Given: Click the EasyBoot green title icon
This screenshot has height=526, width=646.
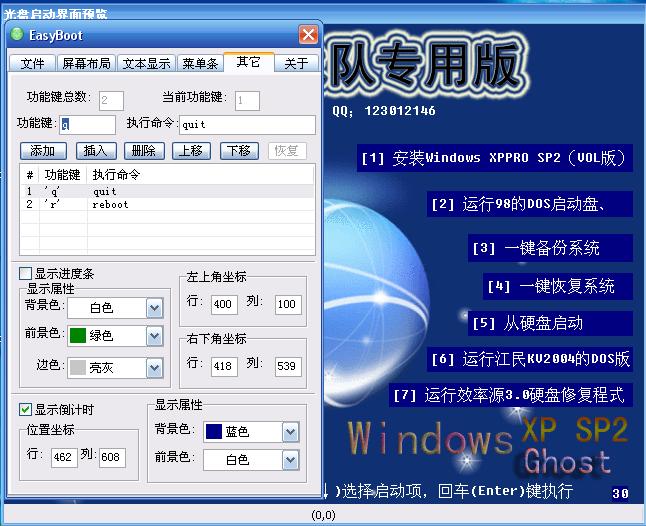Looking at the screenshot, I should [17, 35].
